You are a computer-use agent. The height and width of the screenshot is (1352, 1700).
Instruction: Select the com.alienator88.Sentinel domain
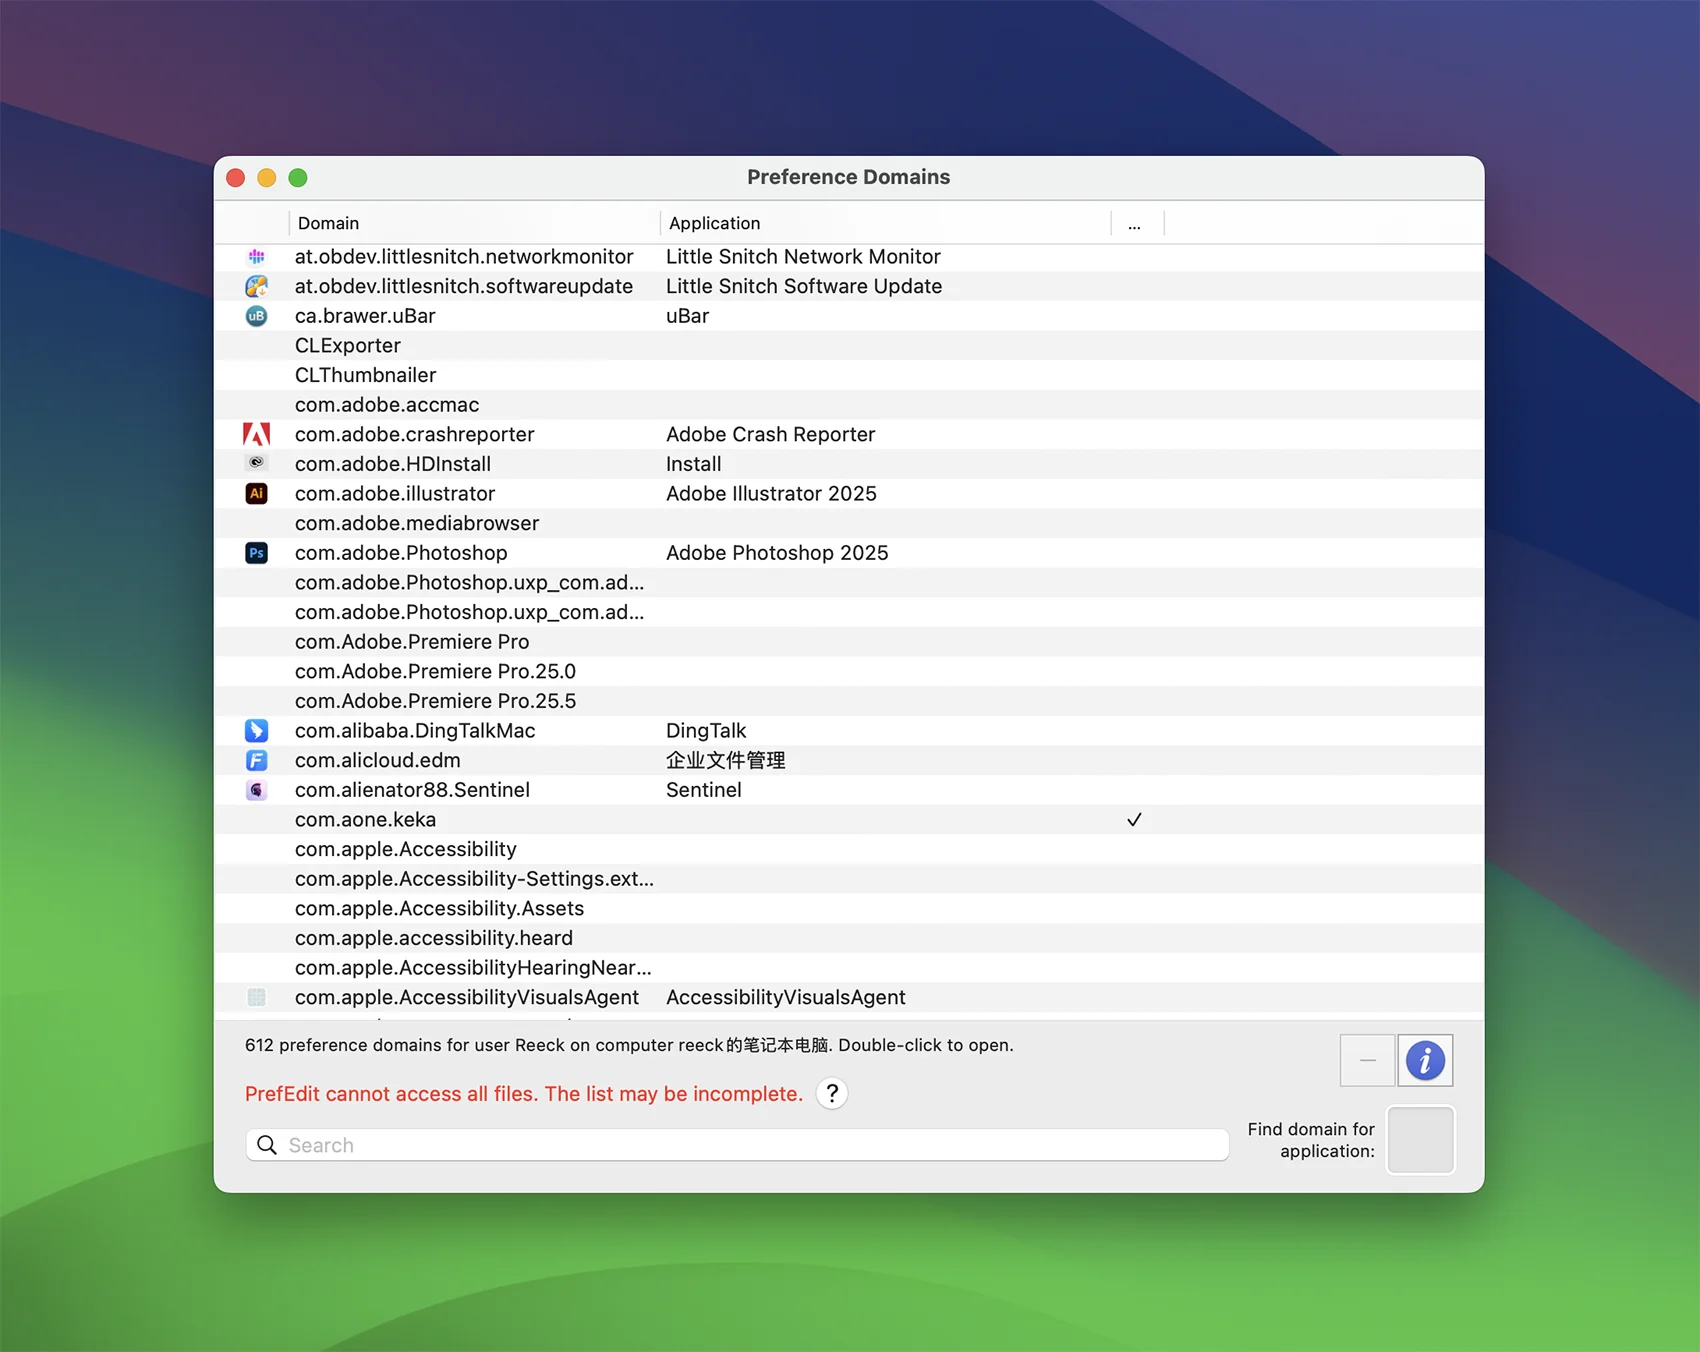click(x=412, y=790)
